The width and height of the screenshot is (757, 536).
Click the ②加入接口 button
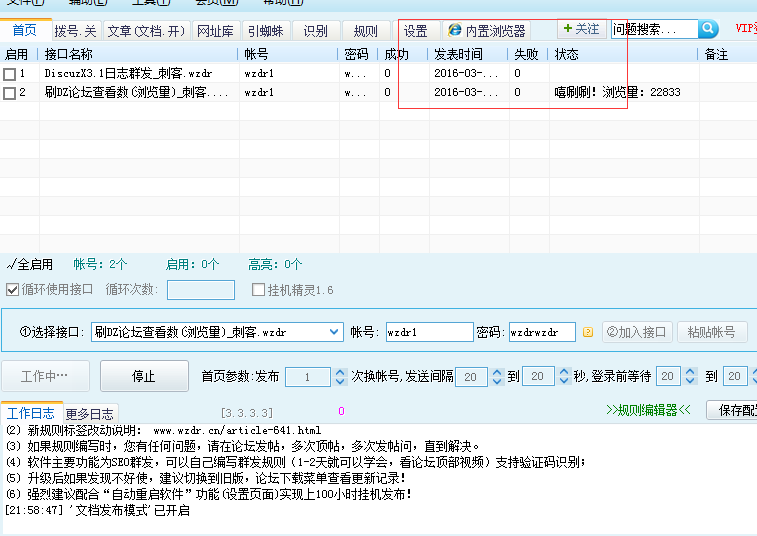637,332
